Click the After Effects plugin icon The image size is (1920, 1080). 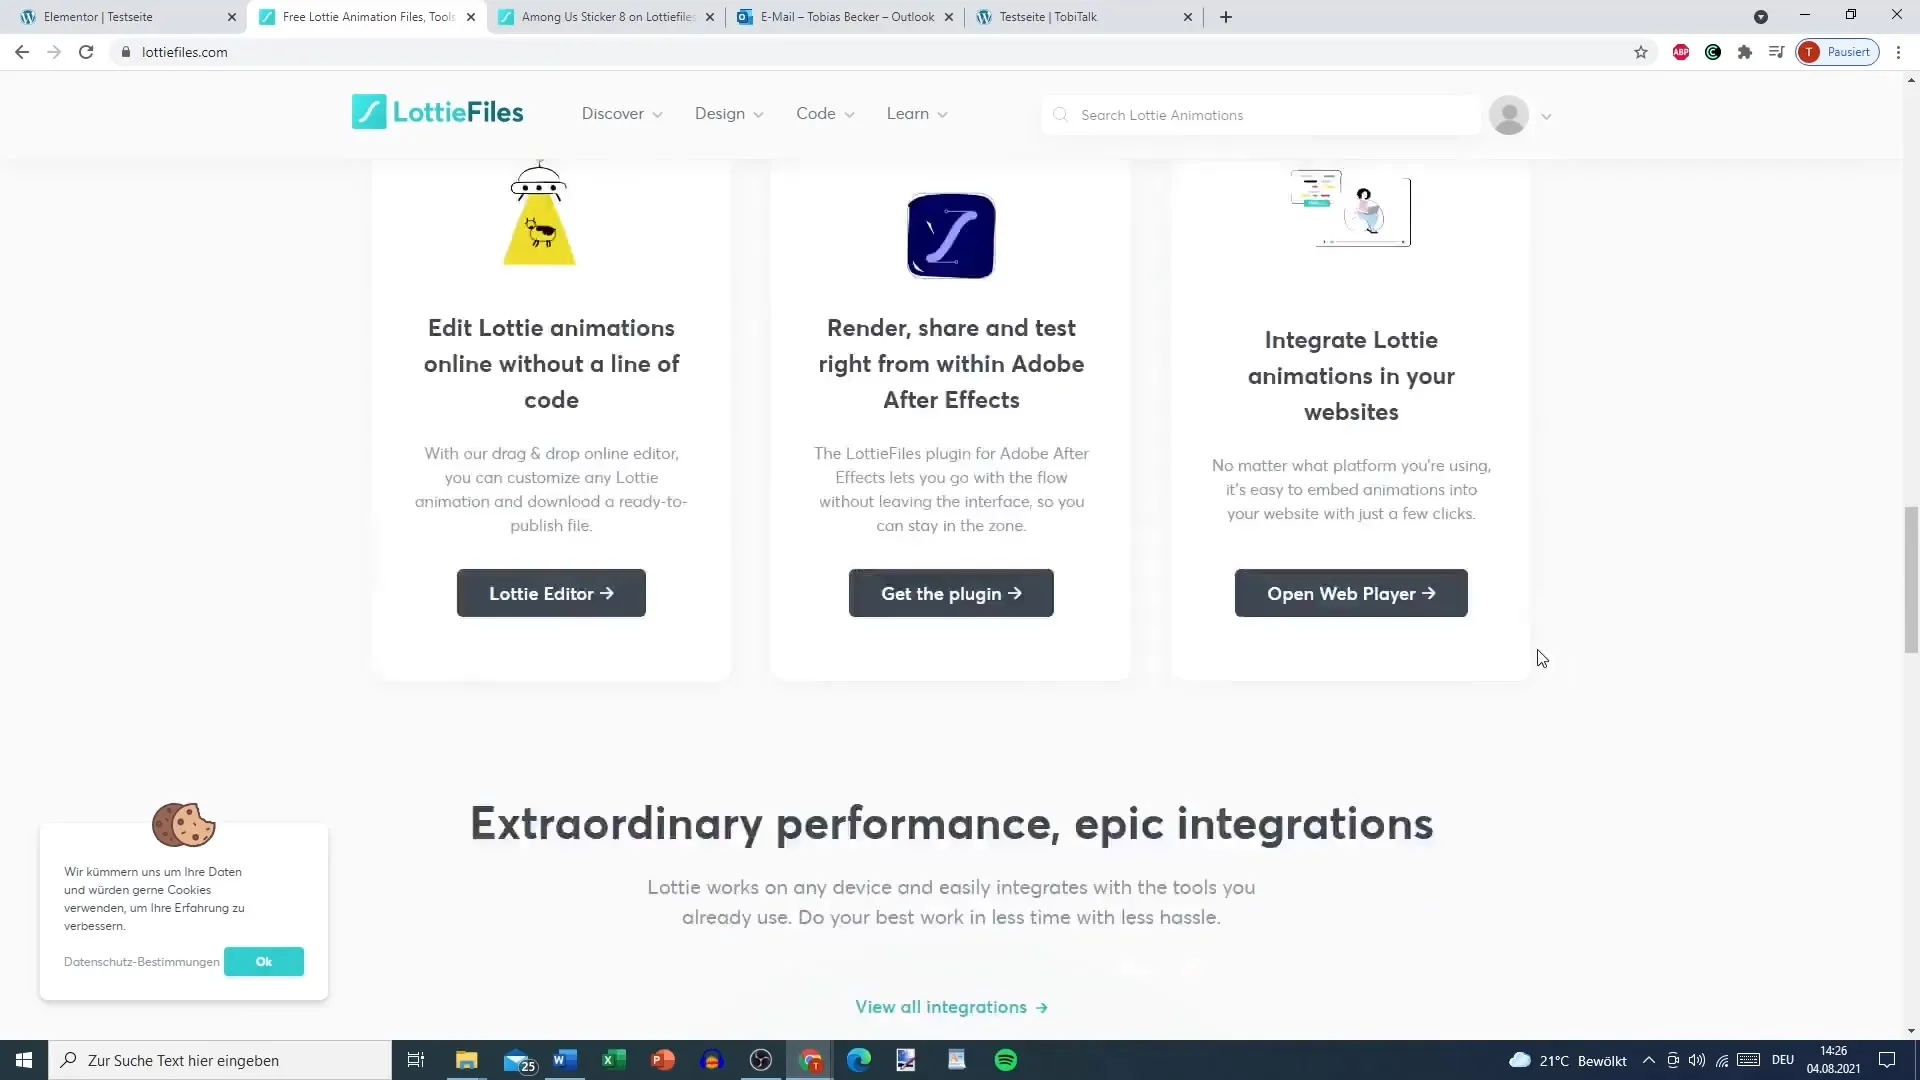click(x=951, y=236)
